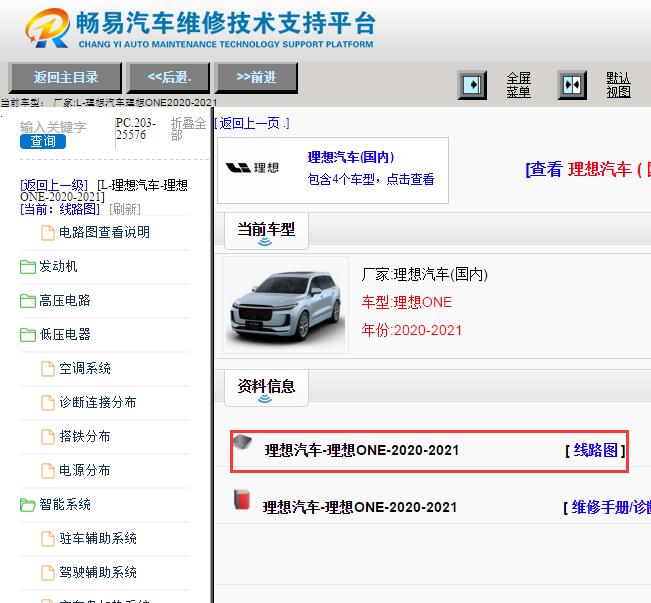This screenshot has height=603, width=651.
Task: Click the file icon beside 驻车辅助系统
Action: point(48,539)
